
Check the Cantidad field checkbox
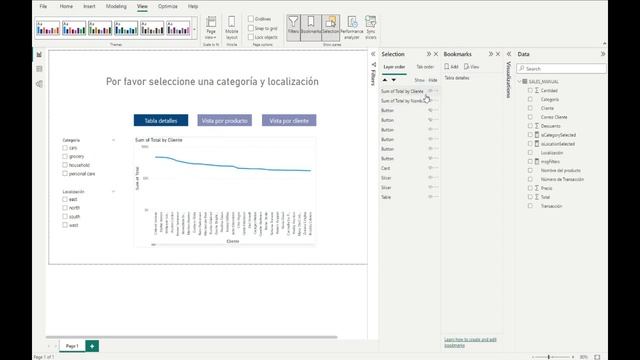[x=530, y=90]
